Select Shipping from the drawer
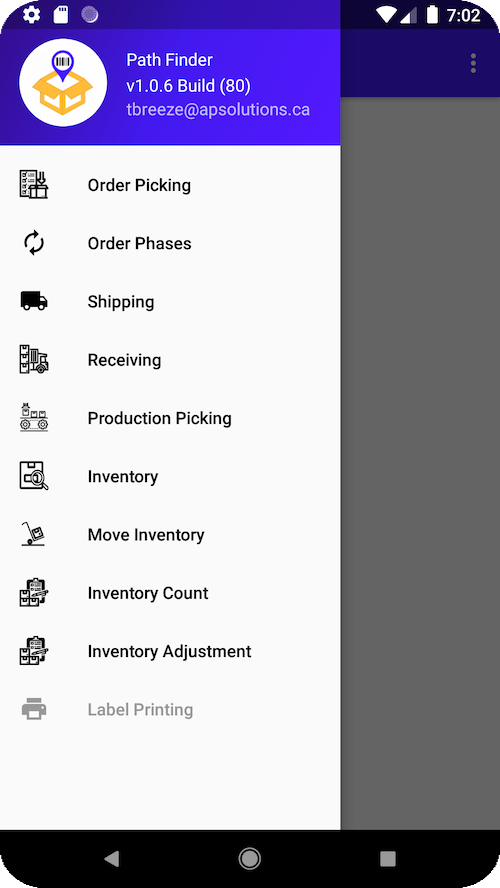The height and width of the screenshot is (888, 500). 170,302
